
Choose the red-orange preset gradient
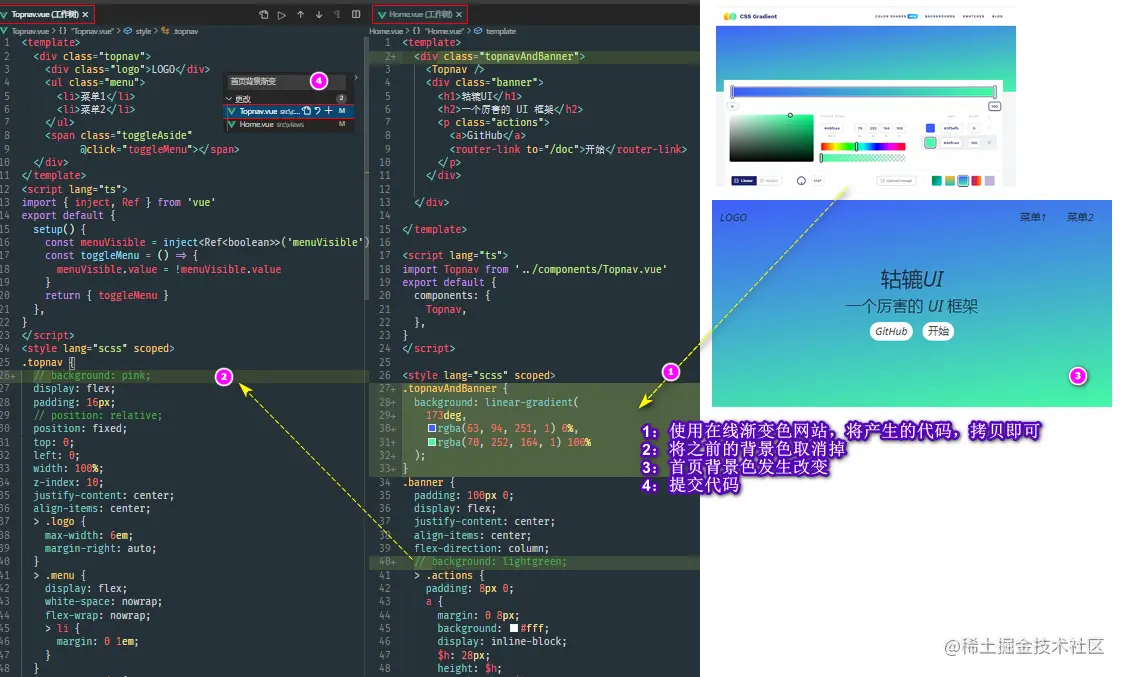point(976,181)
